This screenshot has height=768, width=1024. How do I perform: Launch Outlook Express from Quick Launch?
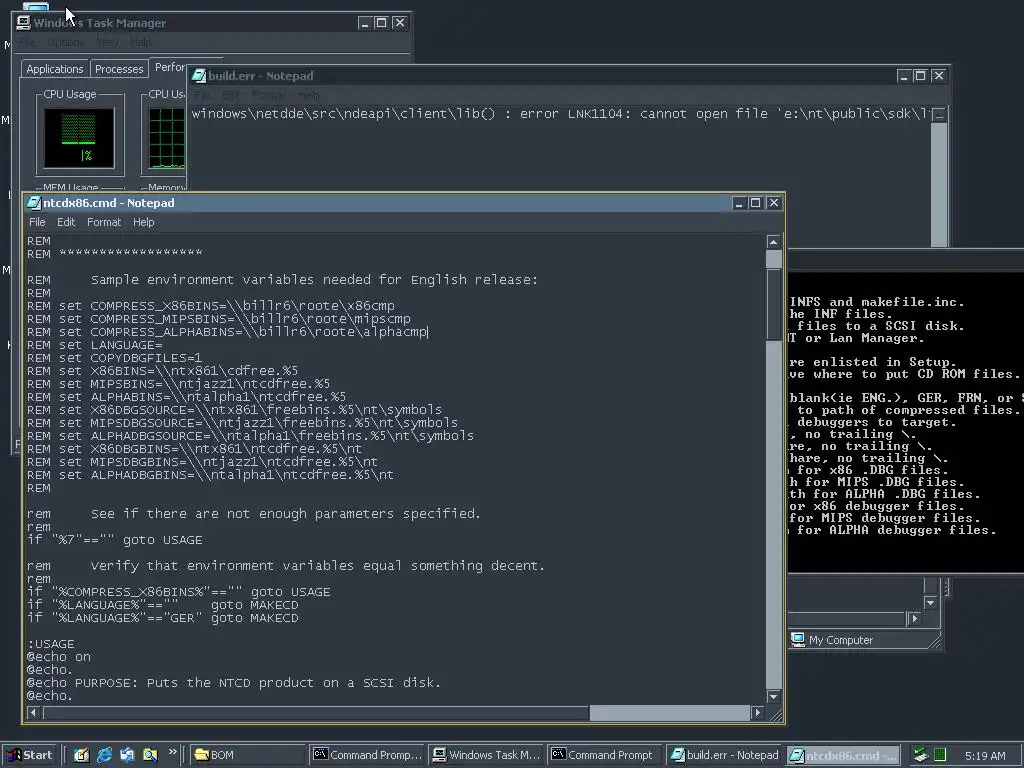tap(127, 755)
